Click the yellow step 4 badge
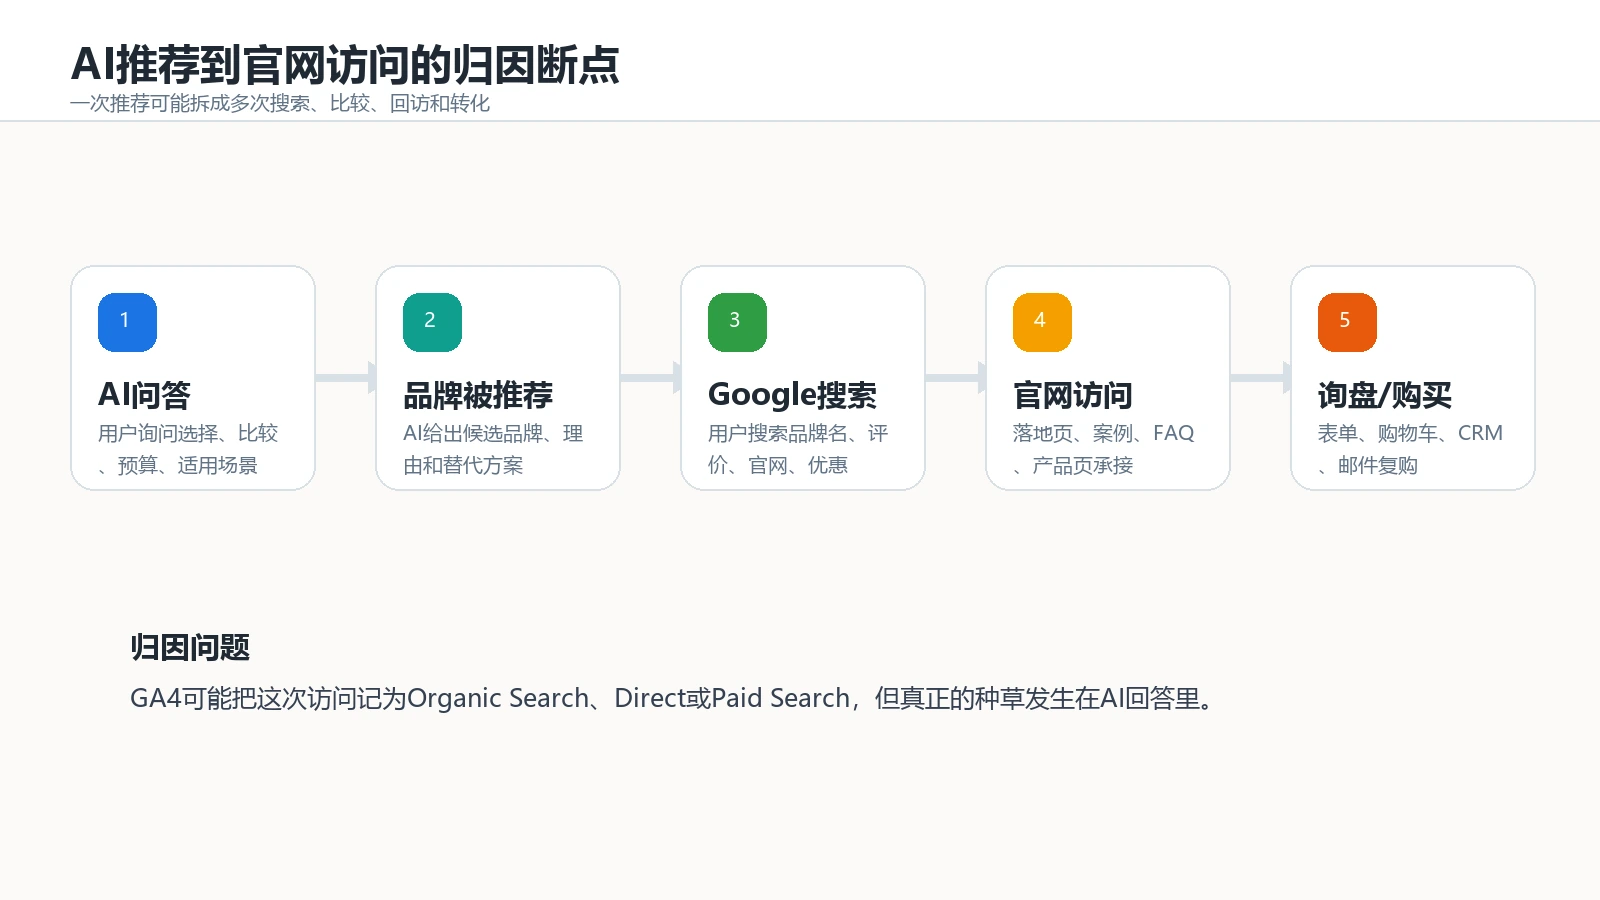The image size is (1600, 900). pyautogui.click(x=1042, y=322)
